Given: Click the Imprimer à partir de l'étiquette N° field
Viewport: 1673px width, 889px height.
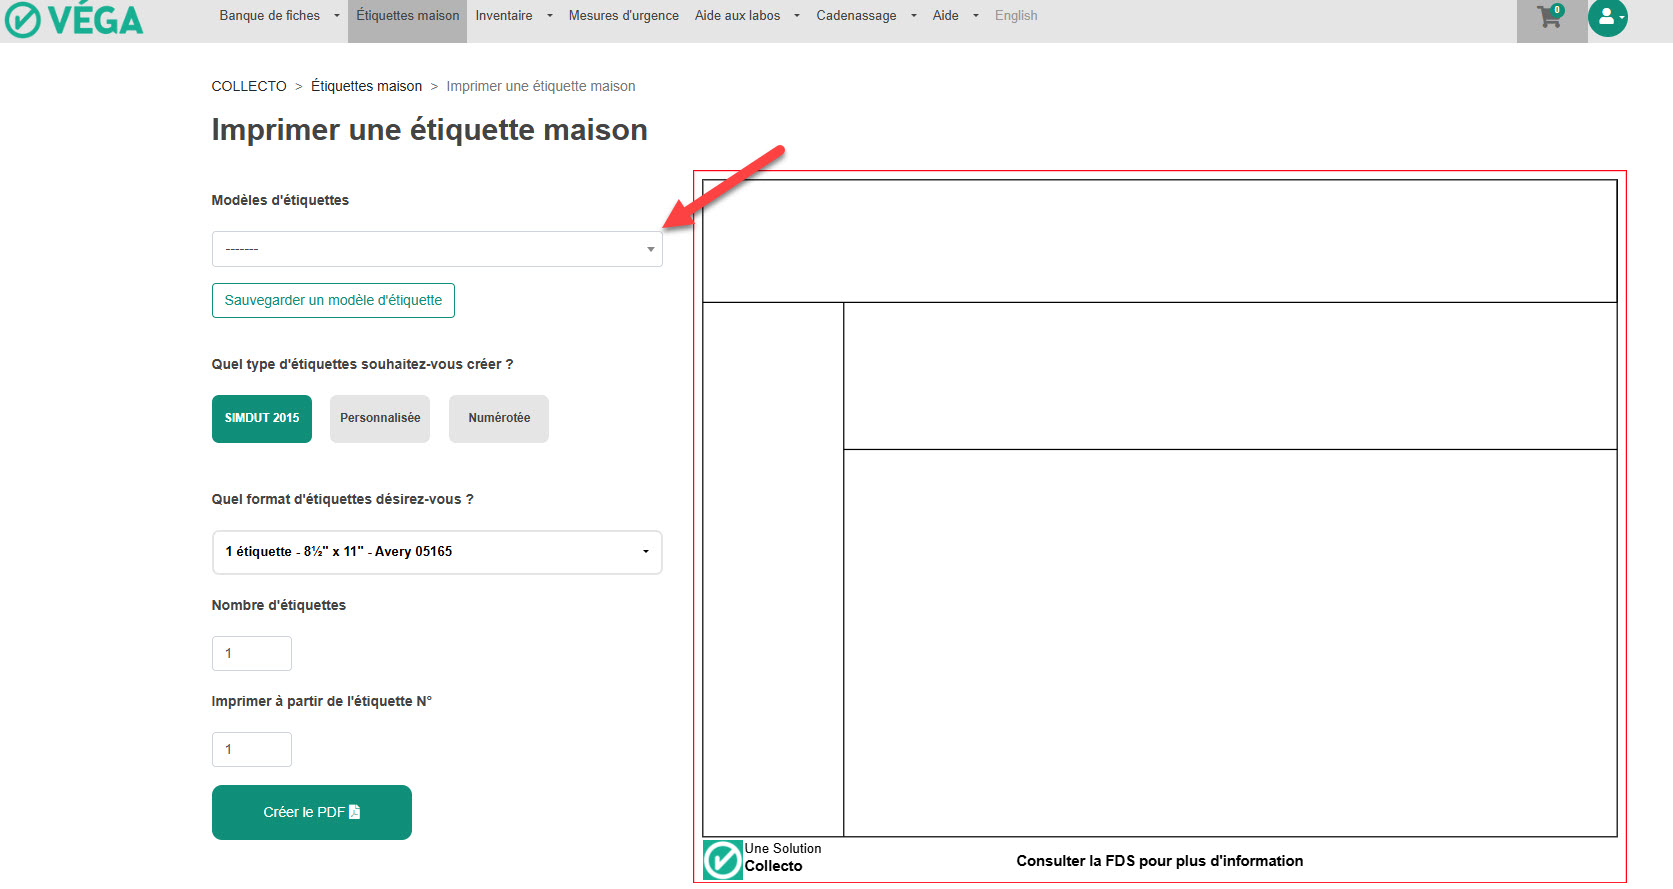Looking at the screenshot, I should [252, 750].
